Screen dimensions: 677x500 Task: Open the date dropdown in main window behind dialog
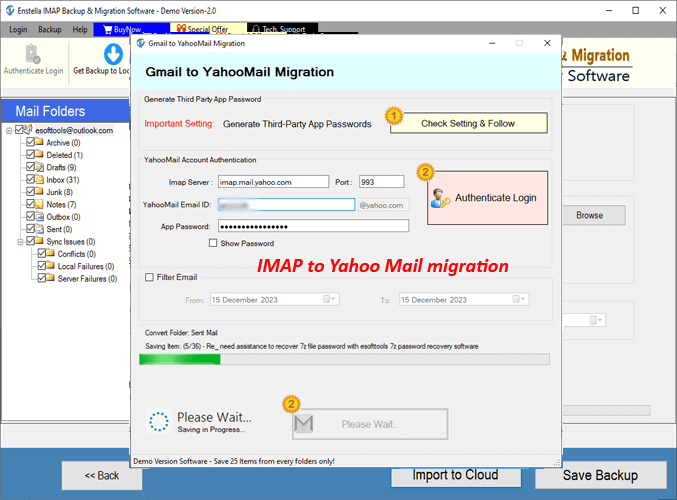click(597, 320)
